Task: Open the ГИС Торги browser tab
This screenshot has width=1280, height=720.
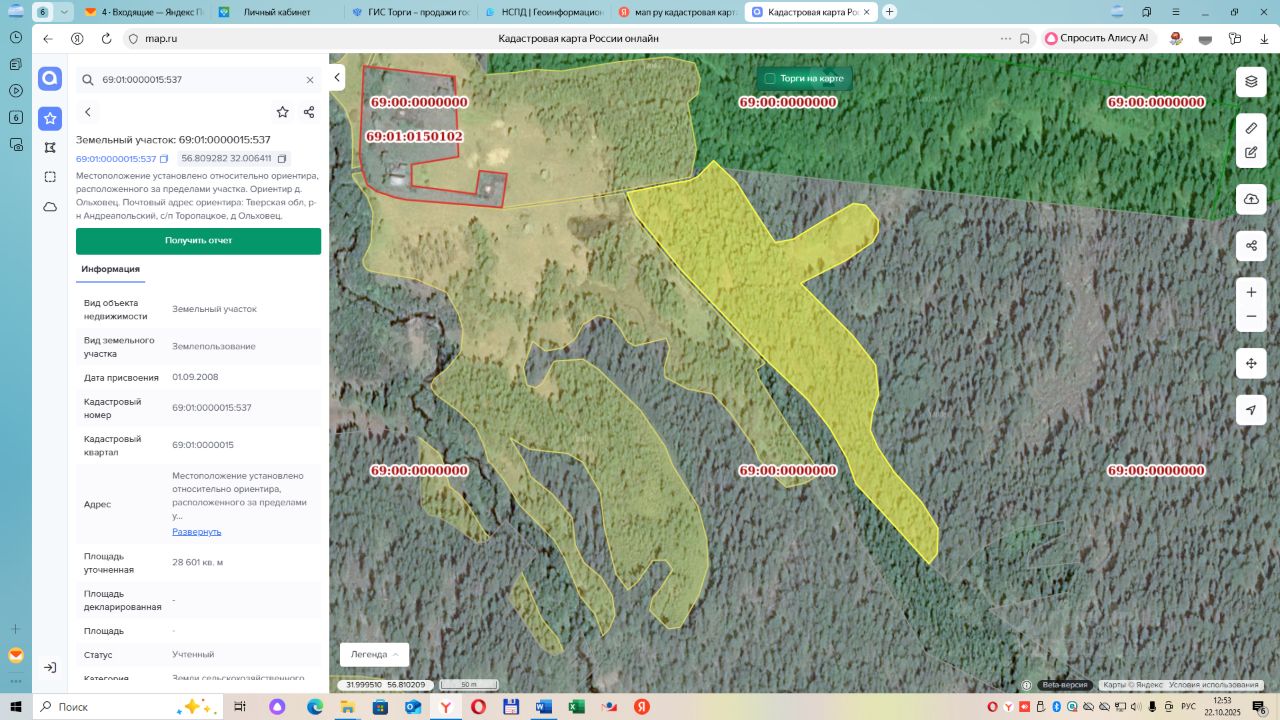Action: (x=410, y=12)
